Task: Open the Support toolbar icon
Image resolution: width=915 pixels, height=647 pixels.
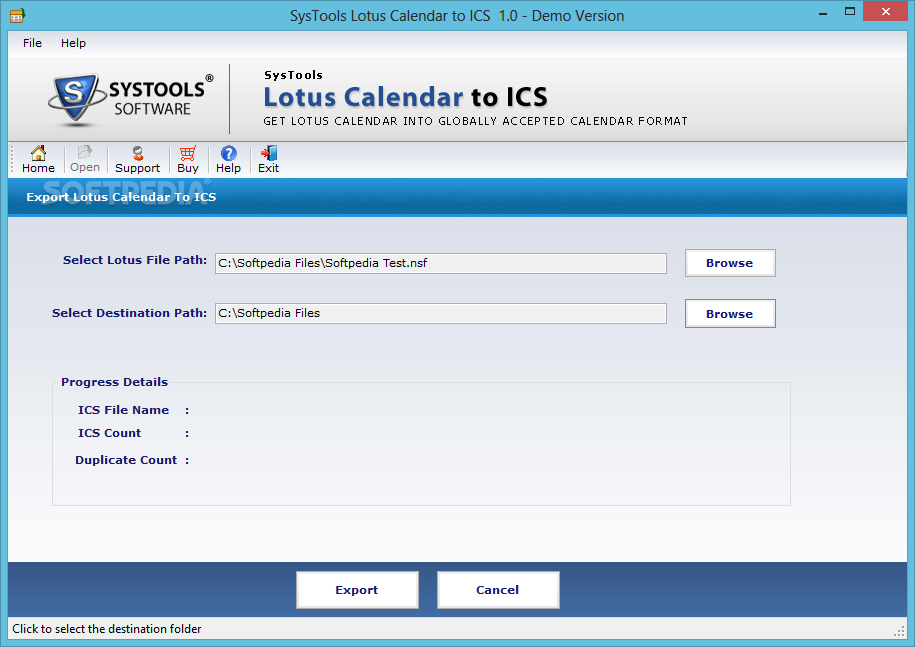Action: pos(137,159)
